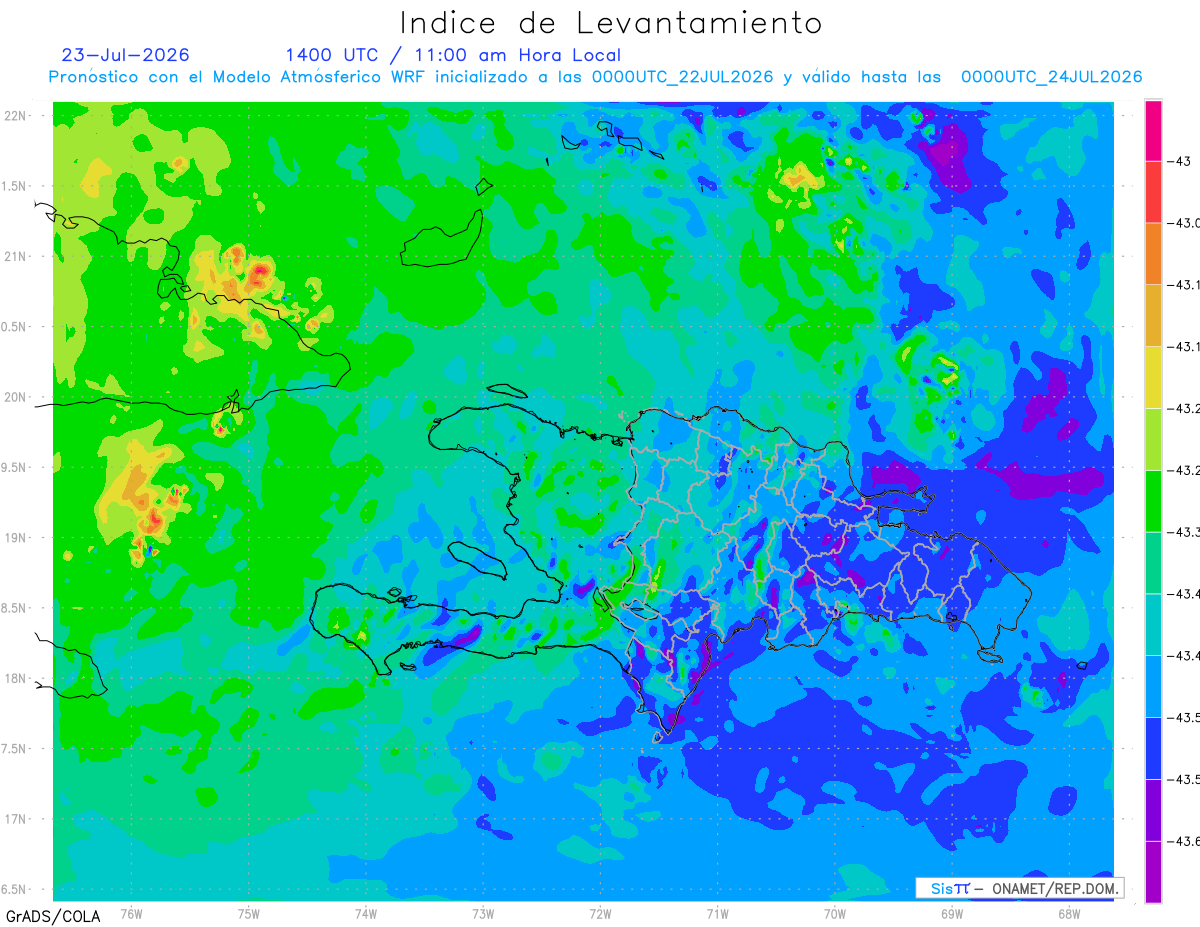Click the '73W' longitude label
This screenshot has height=927, width=1200.
[x=483, y=914]
